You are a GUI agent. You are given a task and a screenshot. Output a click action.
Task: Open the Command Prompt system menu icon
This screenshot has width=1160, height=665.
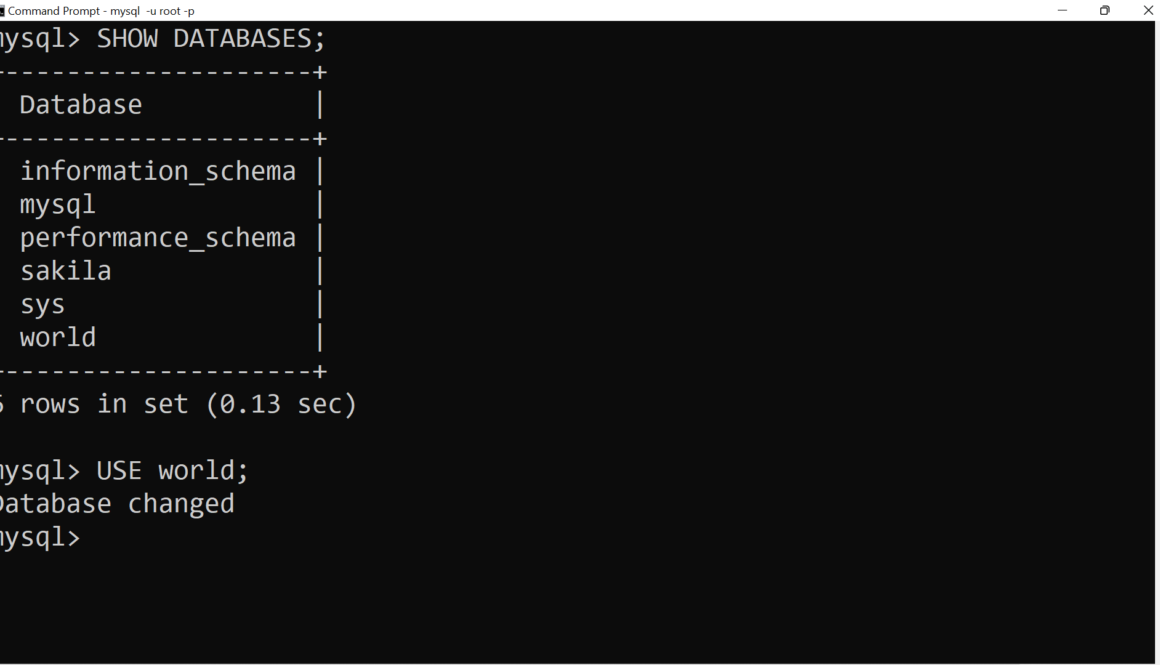point(3,10)
